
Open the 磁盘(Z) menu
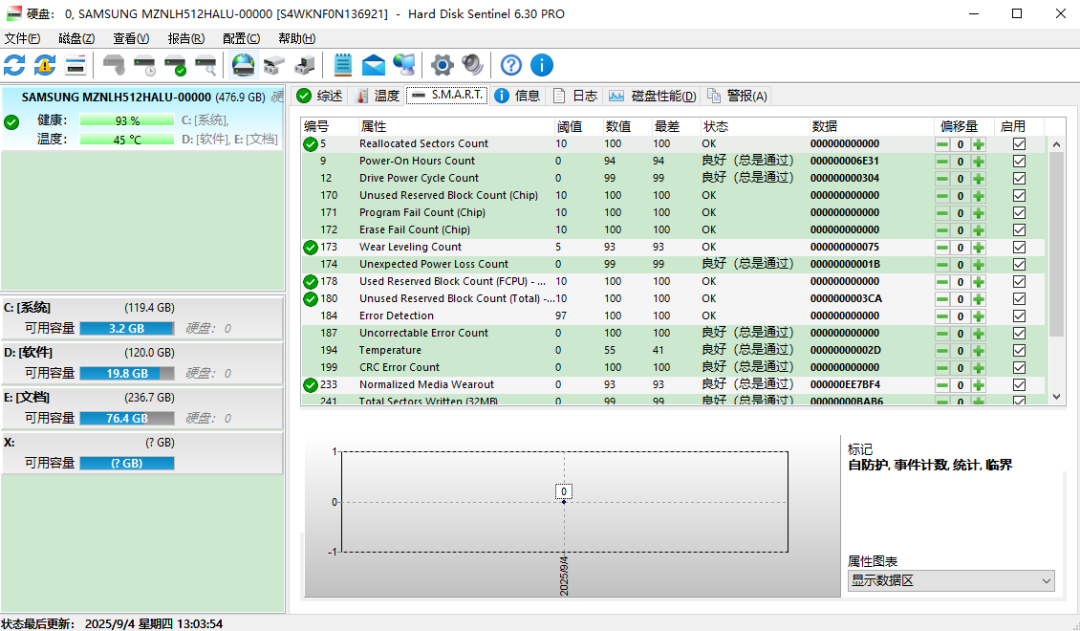[x=76, y=38]
